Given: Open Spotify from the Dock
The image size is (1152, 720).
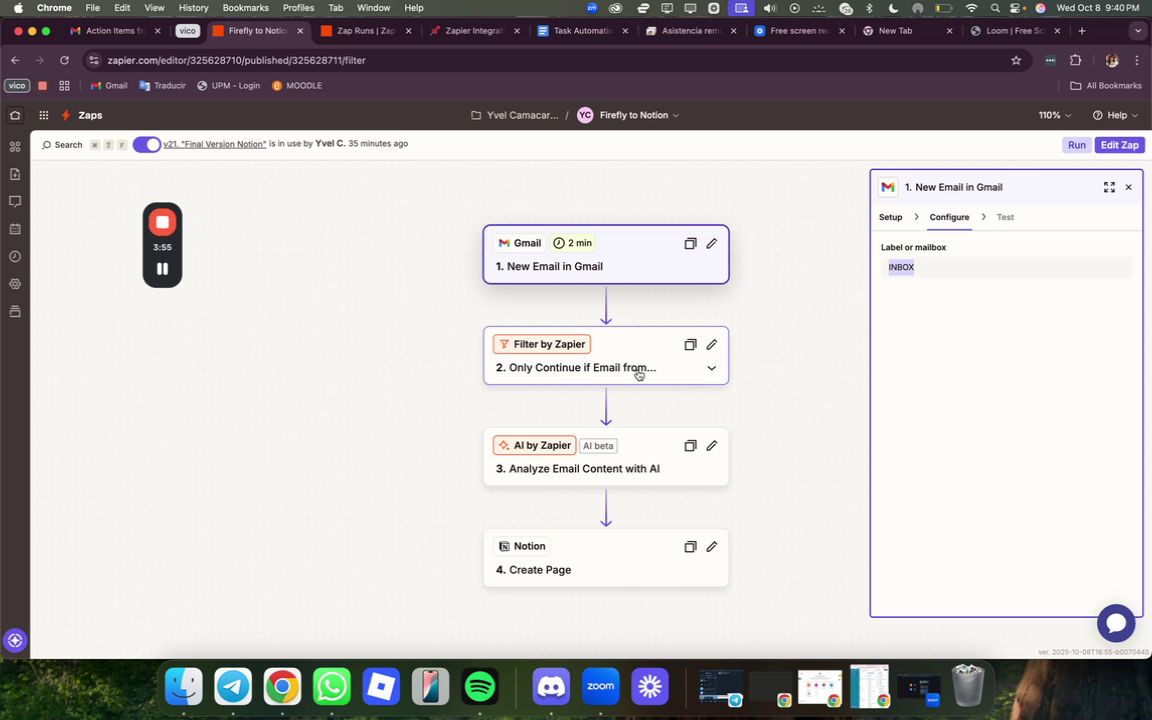Looking at the screenshot, I should pyautogui.click(x=480, y=687).
